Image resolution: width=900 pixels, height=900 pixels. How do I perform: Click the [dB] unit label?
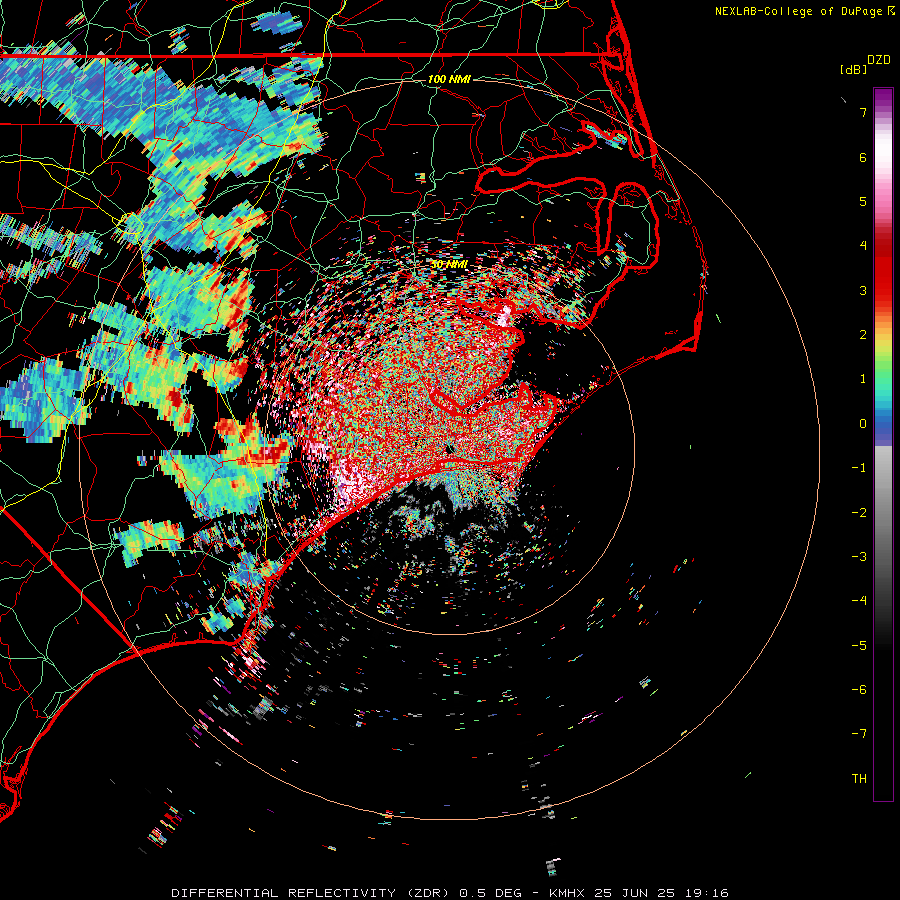854,69
